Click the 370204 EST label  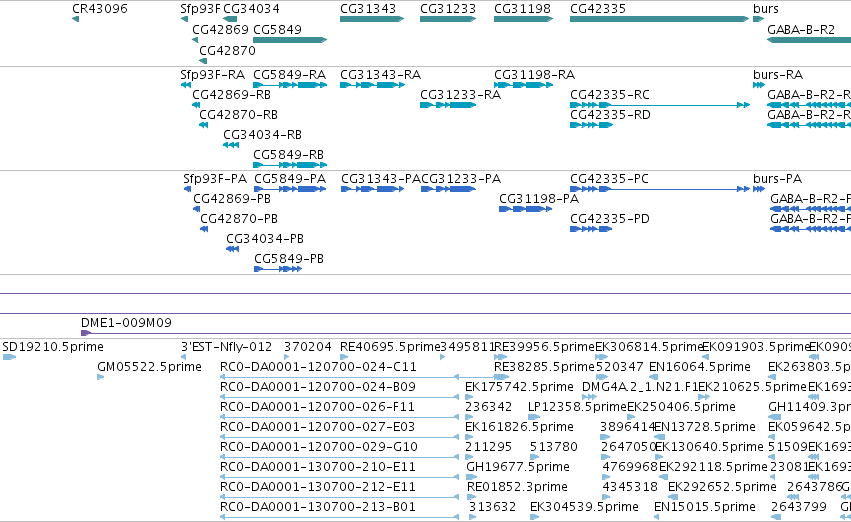308,347
